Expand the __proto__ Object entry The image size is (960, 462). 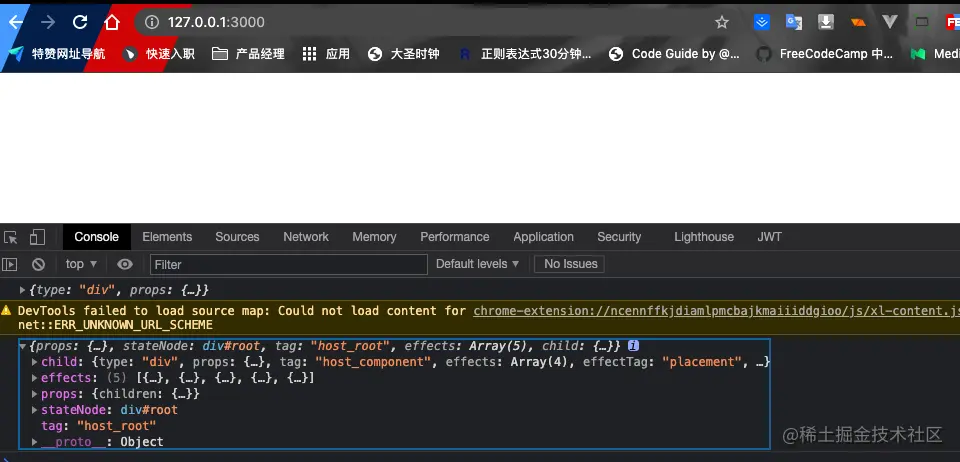(35, 442)
